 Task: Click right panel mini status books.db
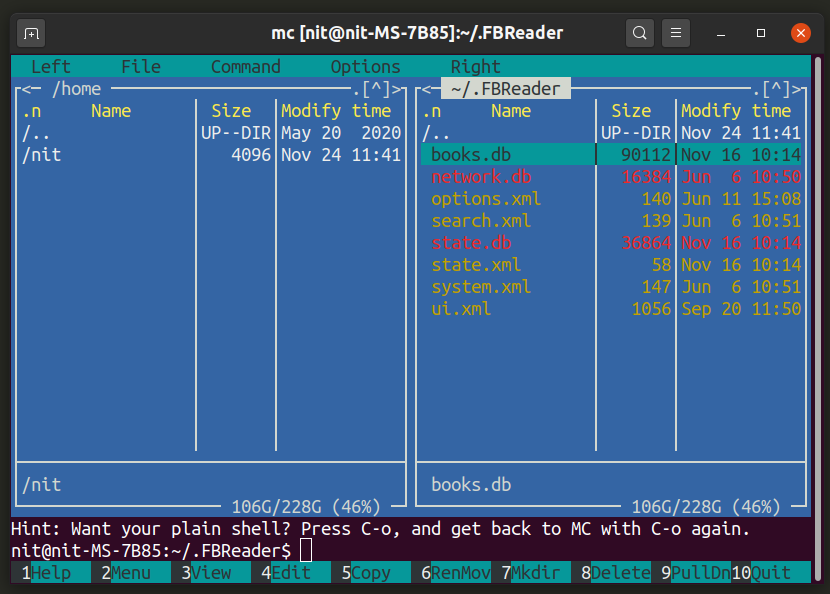[x=471, y=485]
